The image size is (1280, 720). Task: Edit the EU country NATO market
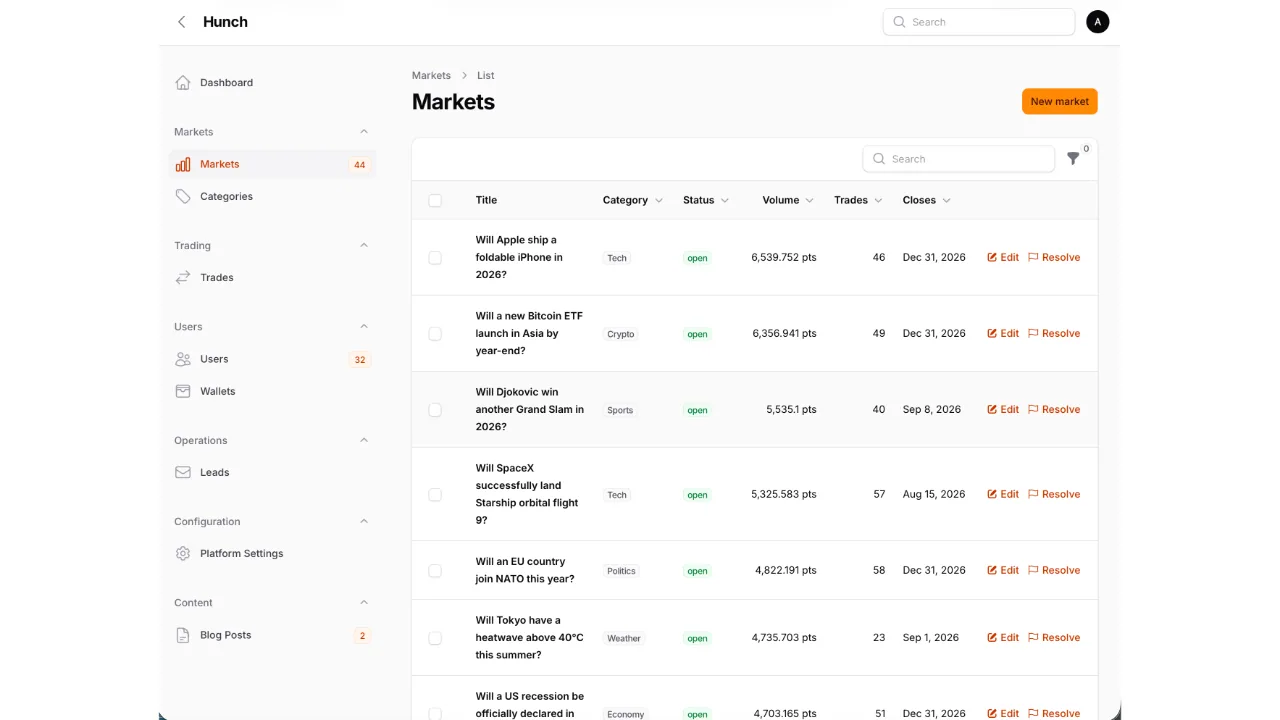(1003, 571)
